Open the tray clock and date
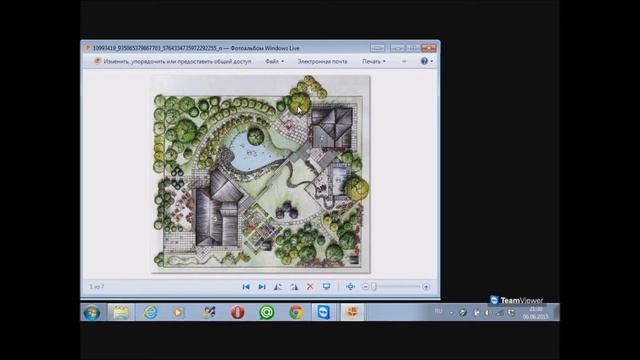 (536, 313)
